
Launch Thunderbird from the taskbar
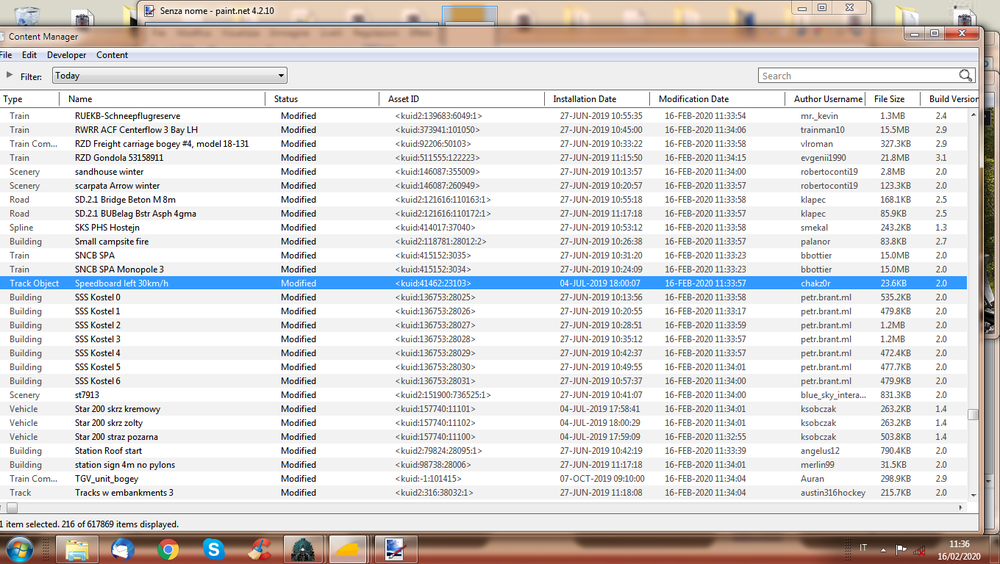pos(122,549)
